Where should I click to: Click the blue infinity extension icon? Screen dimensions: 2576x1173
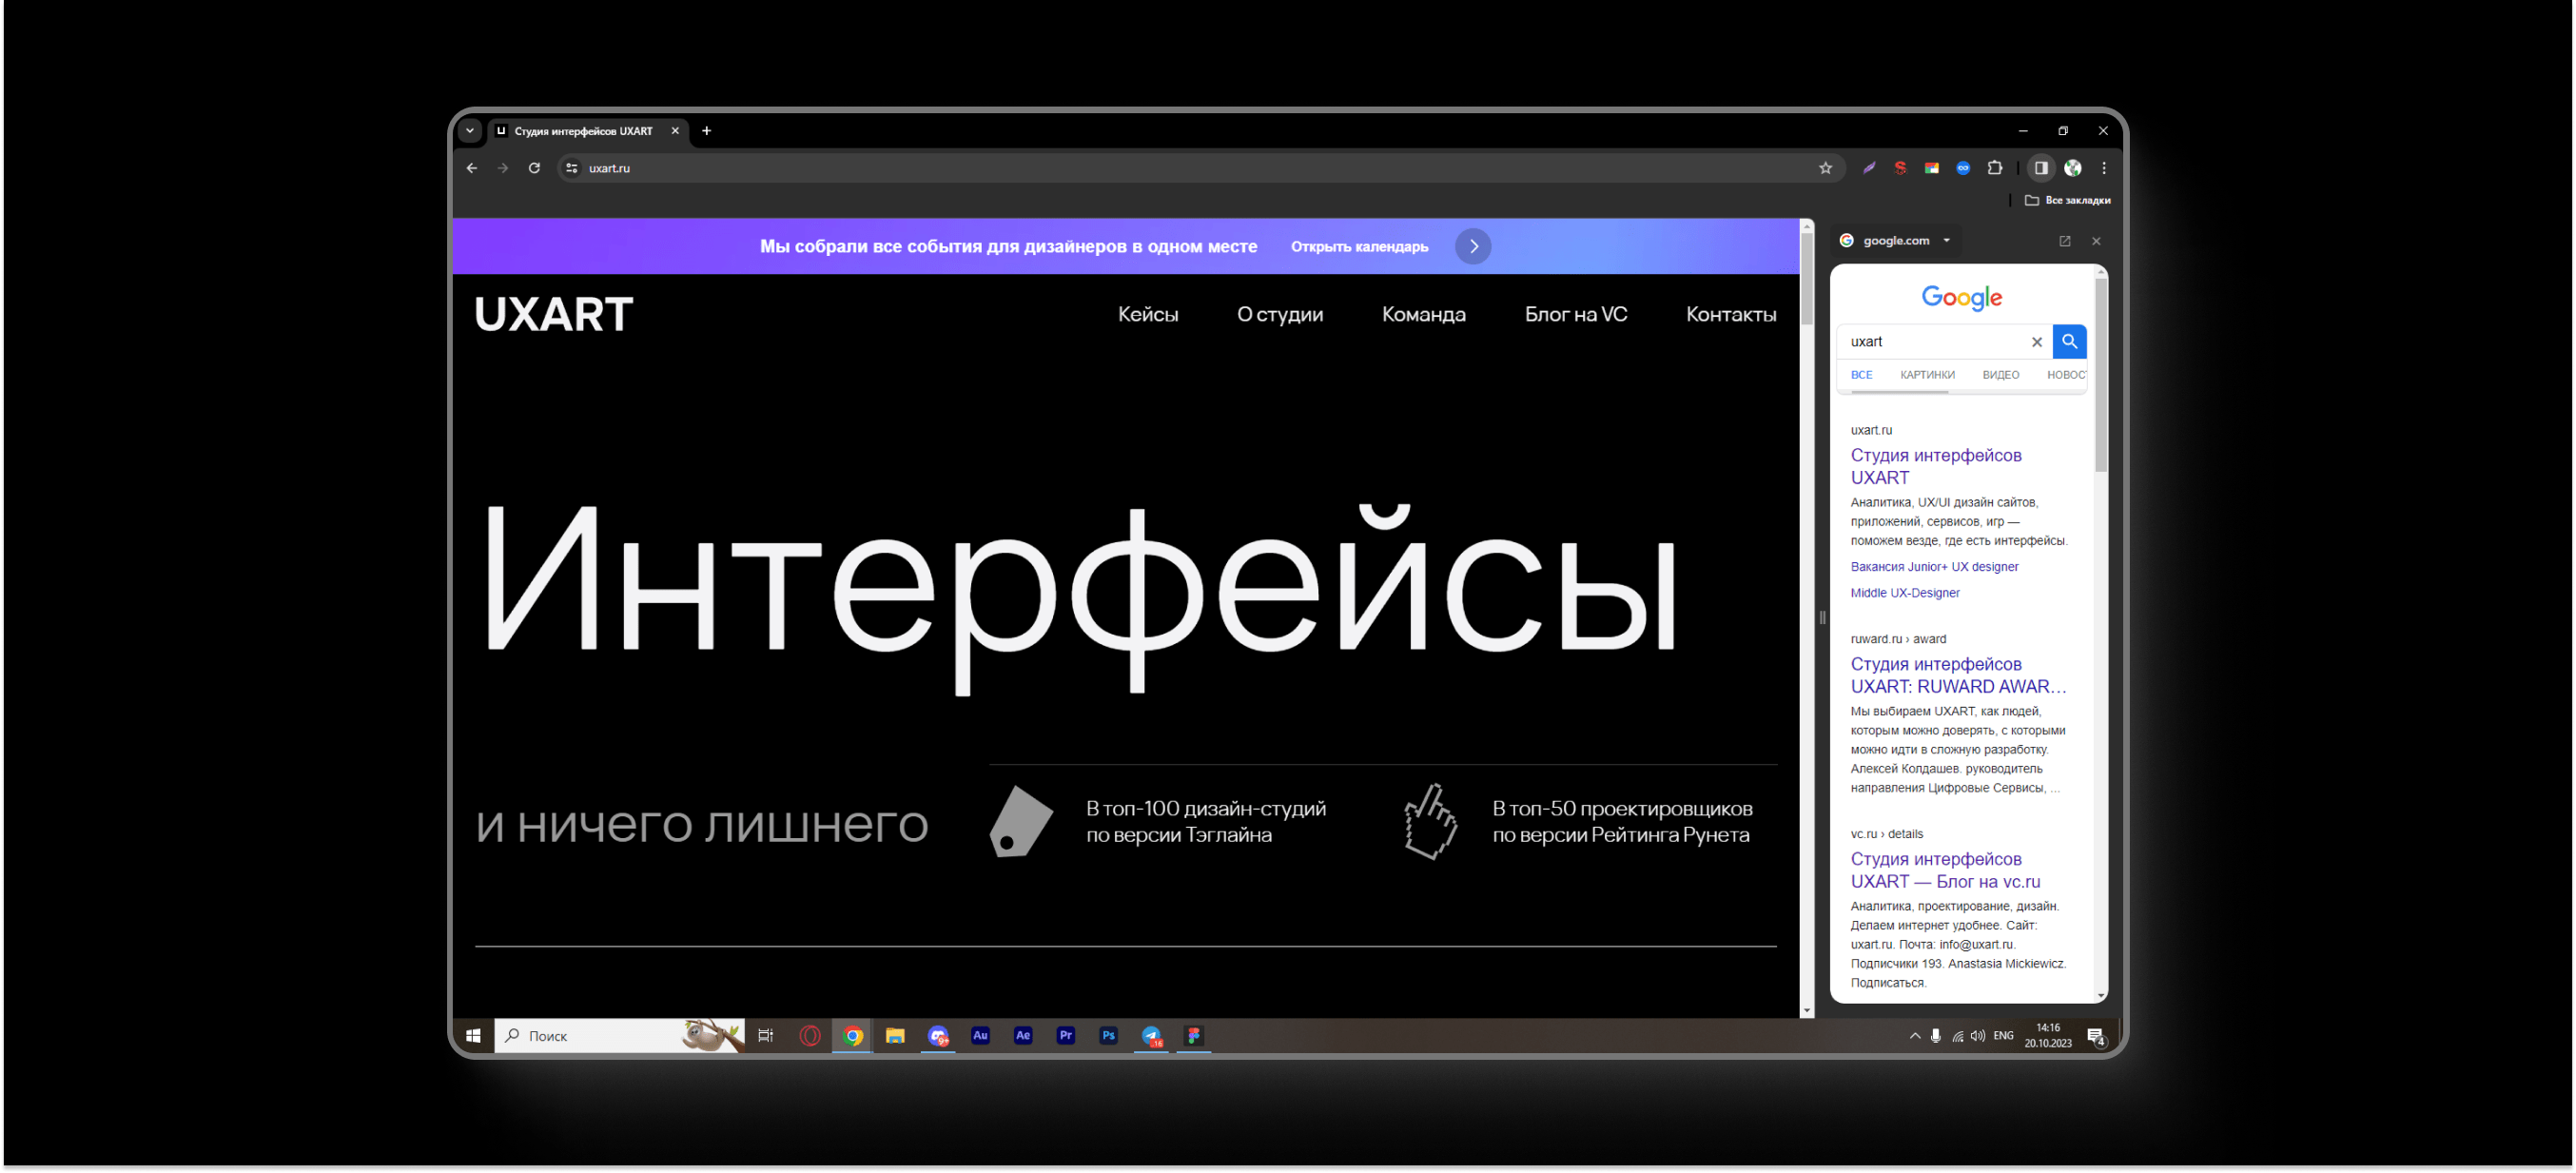point(1963,168)
